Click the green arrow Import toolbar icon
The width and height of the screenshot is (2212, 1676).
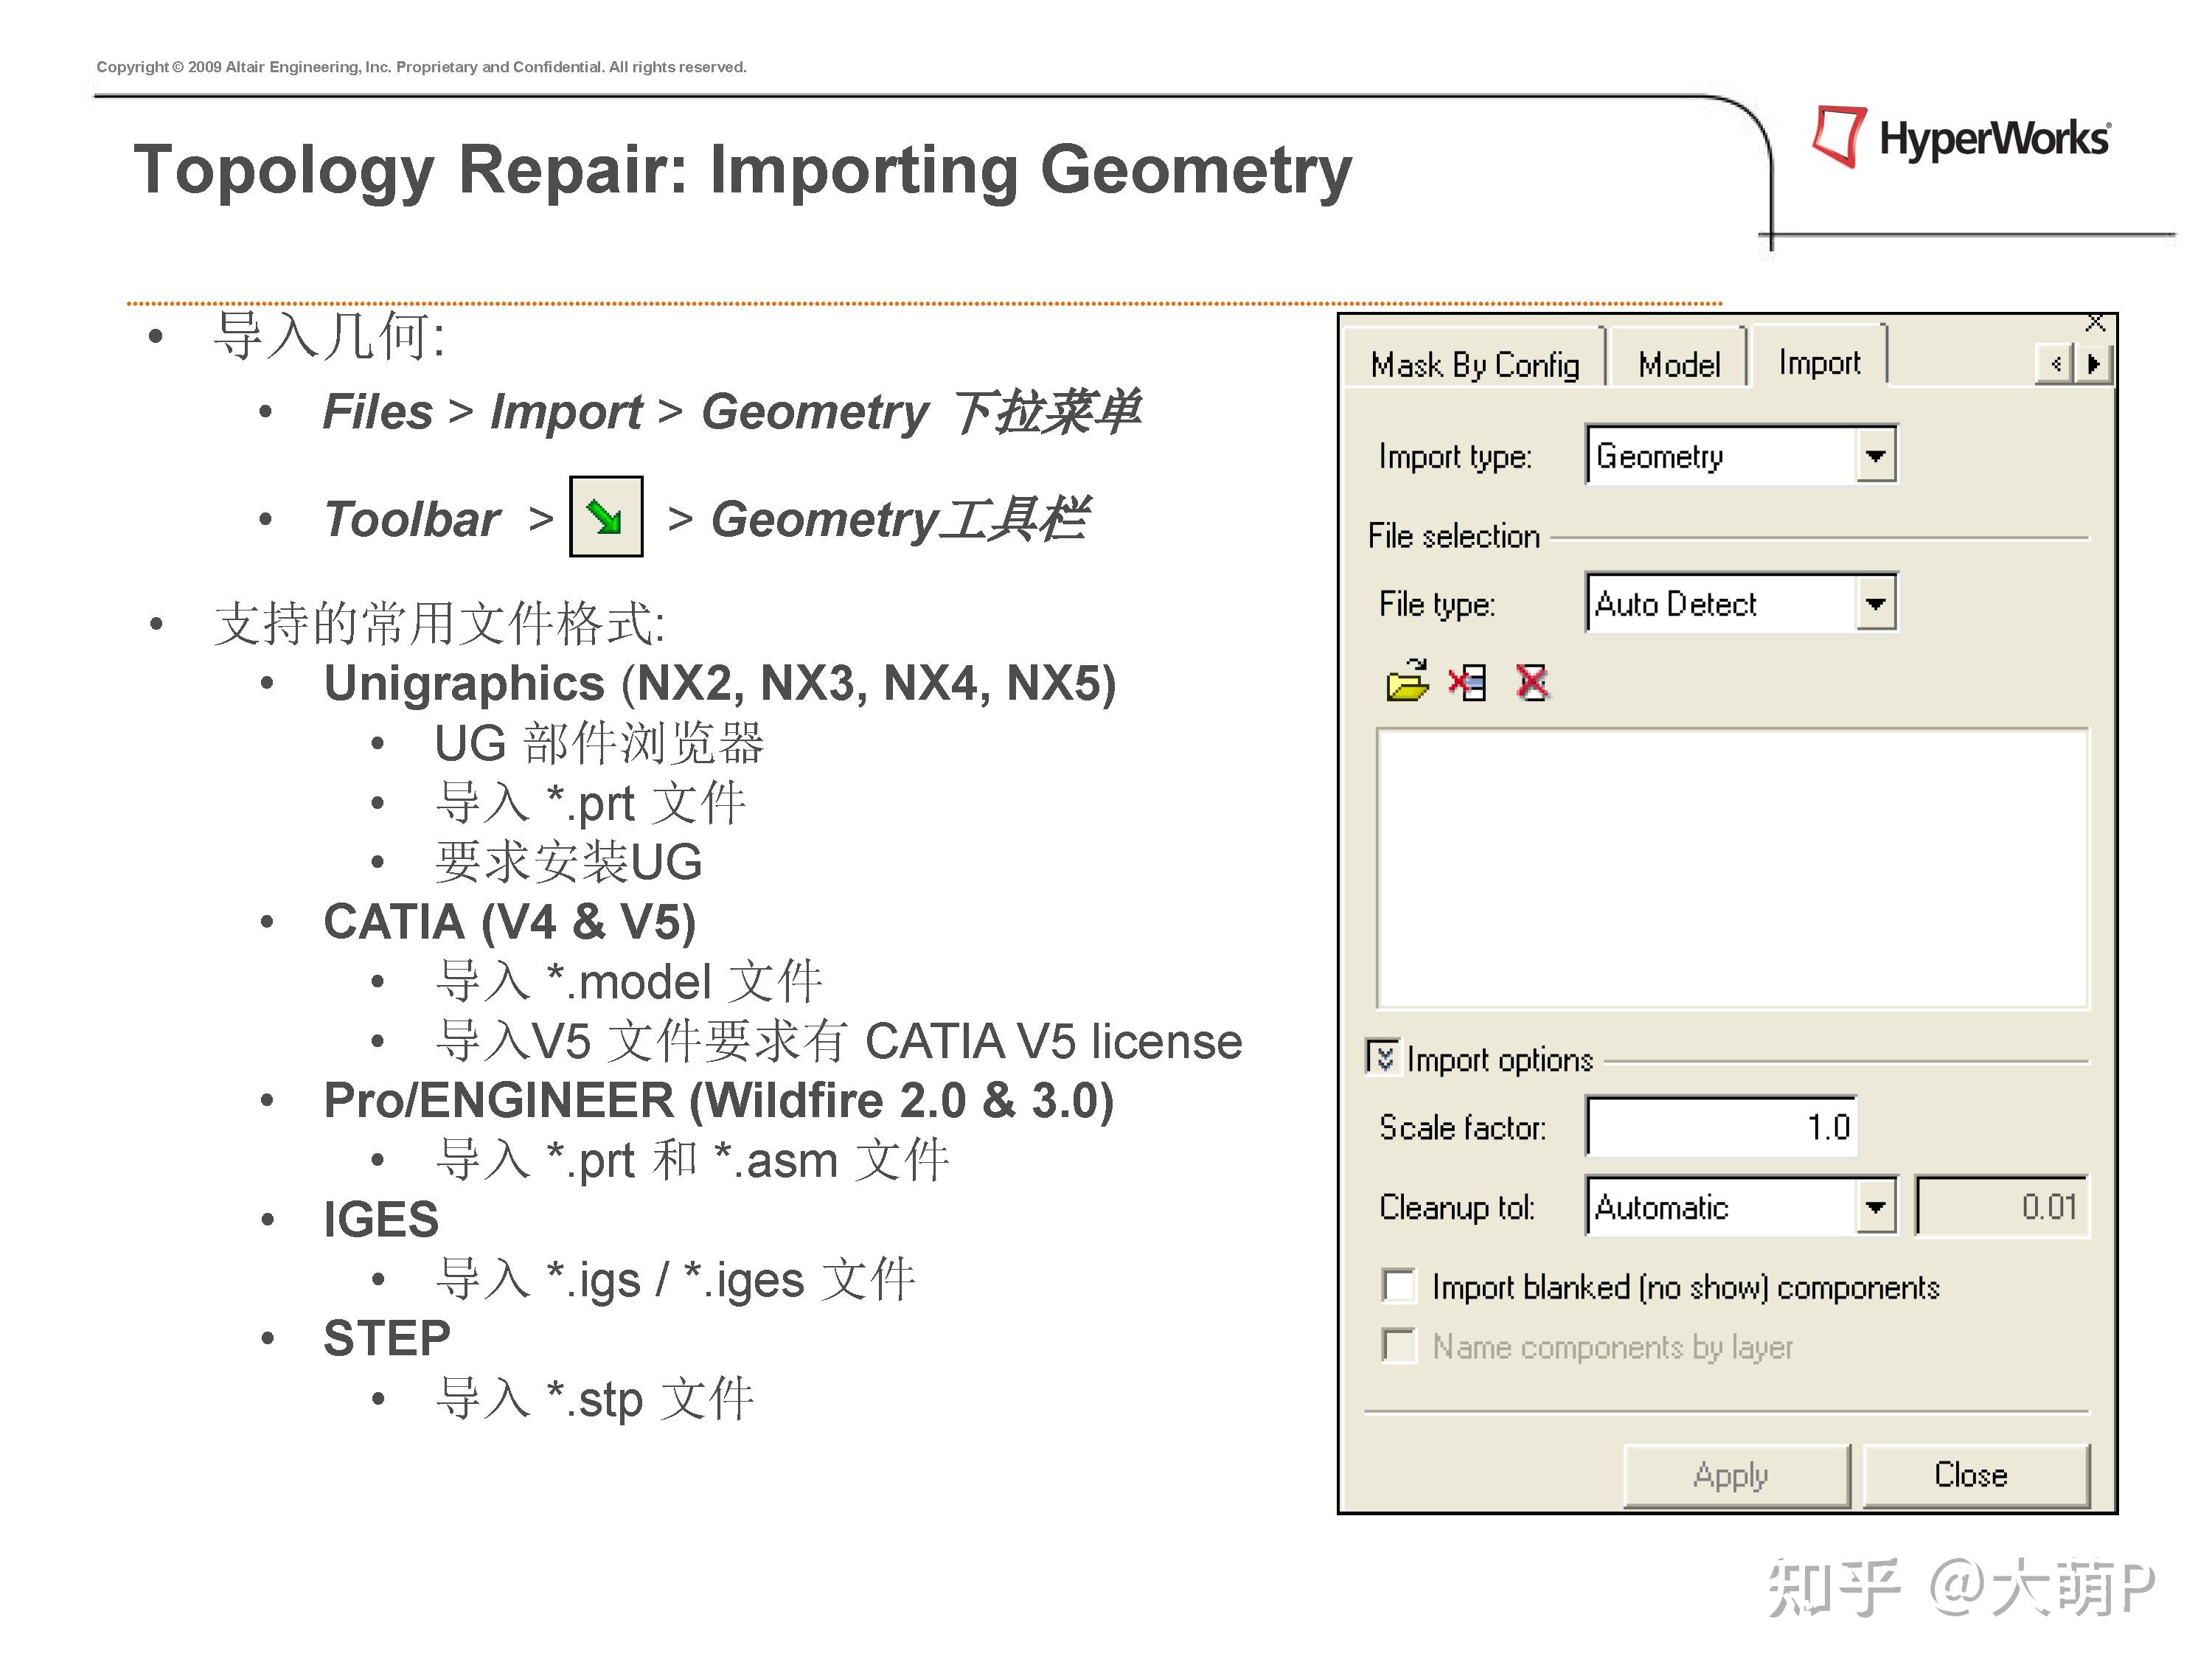[606, 516]
